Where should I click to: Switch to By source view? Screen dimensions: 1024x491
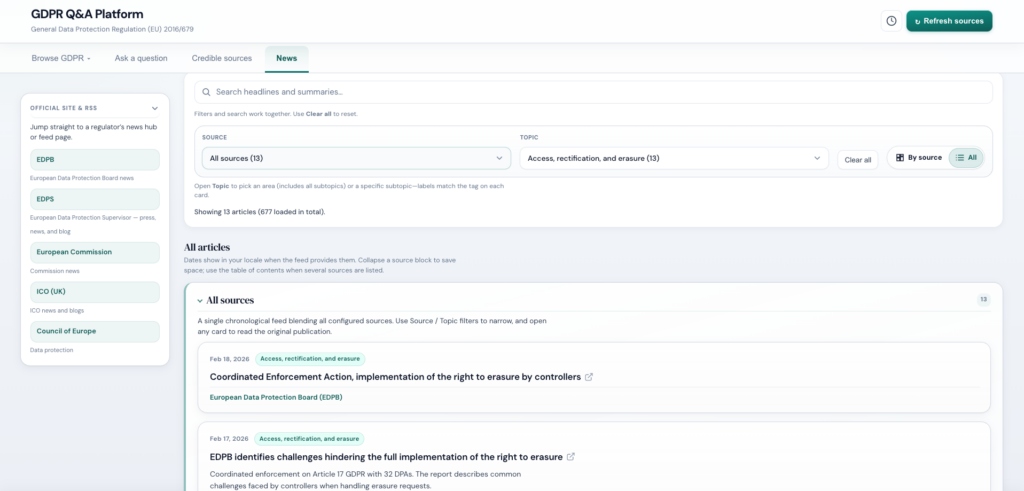pyautogui.click(x=918, y=158)
